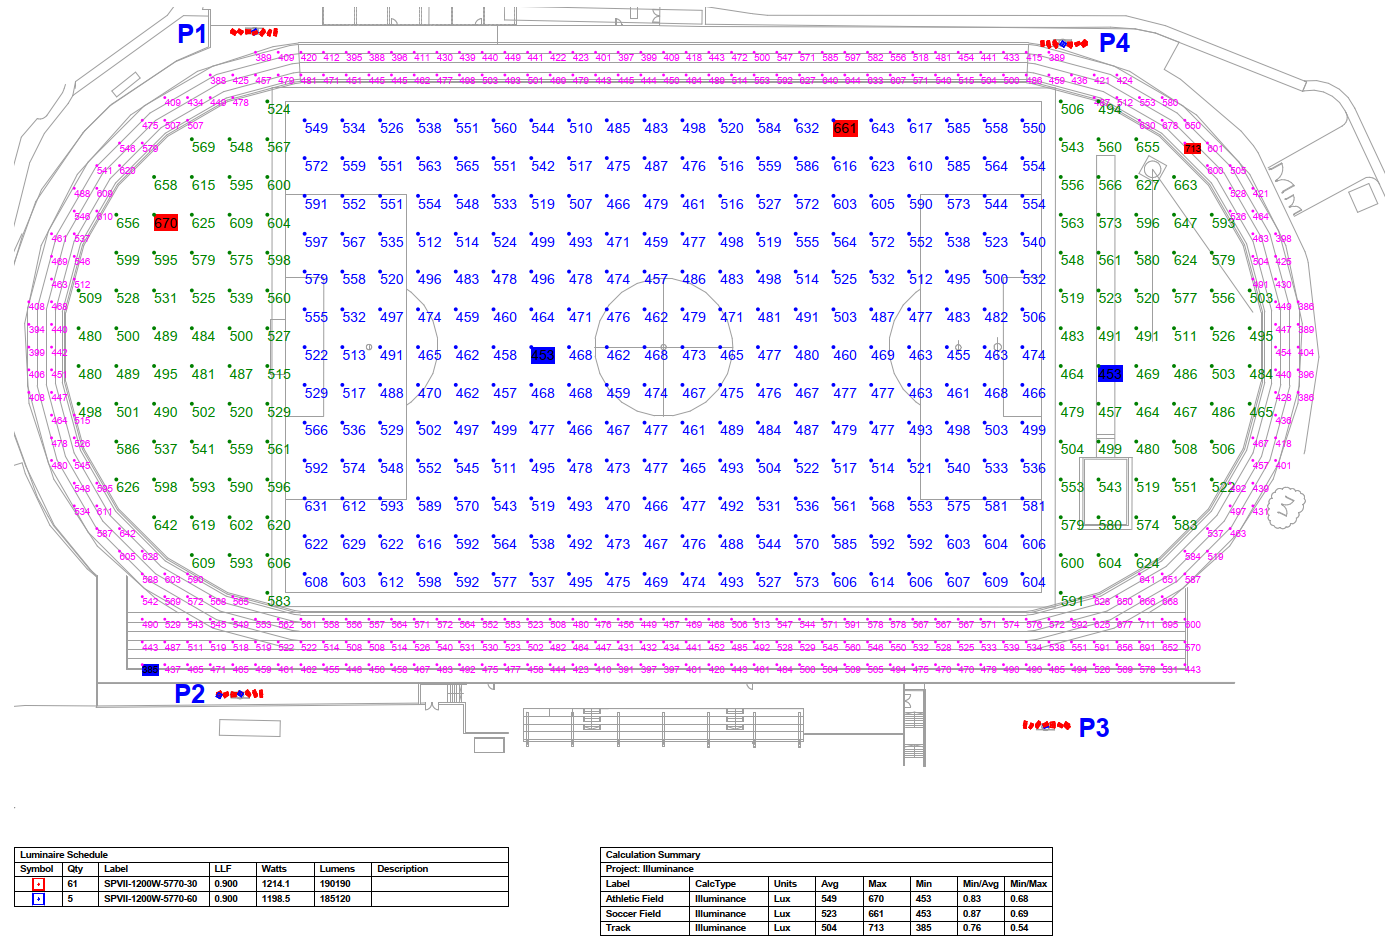Click the blue luminaire symbol in the schedule
The image size is (1385, 938).
tap(38, 899)
